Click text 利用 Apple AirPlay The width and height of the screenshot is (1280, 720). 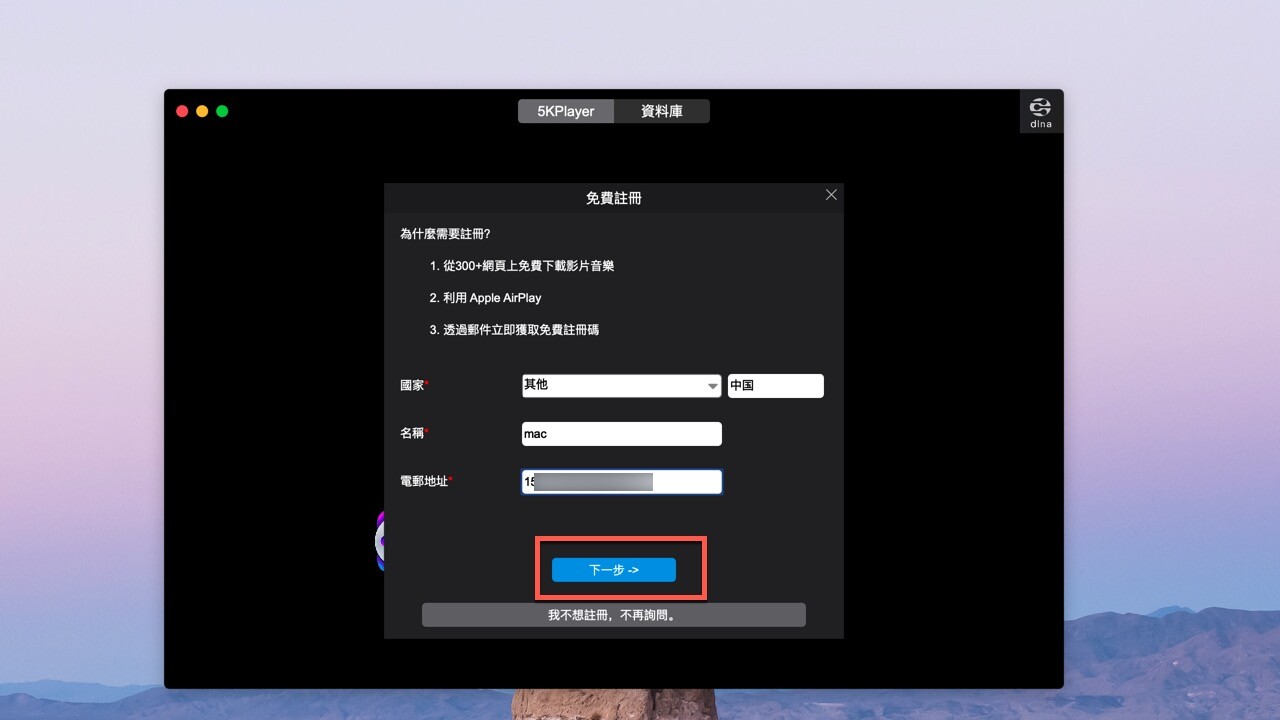492,298
